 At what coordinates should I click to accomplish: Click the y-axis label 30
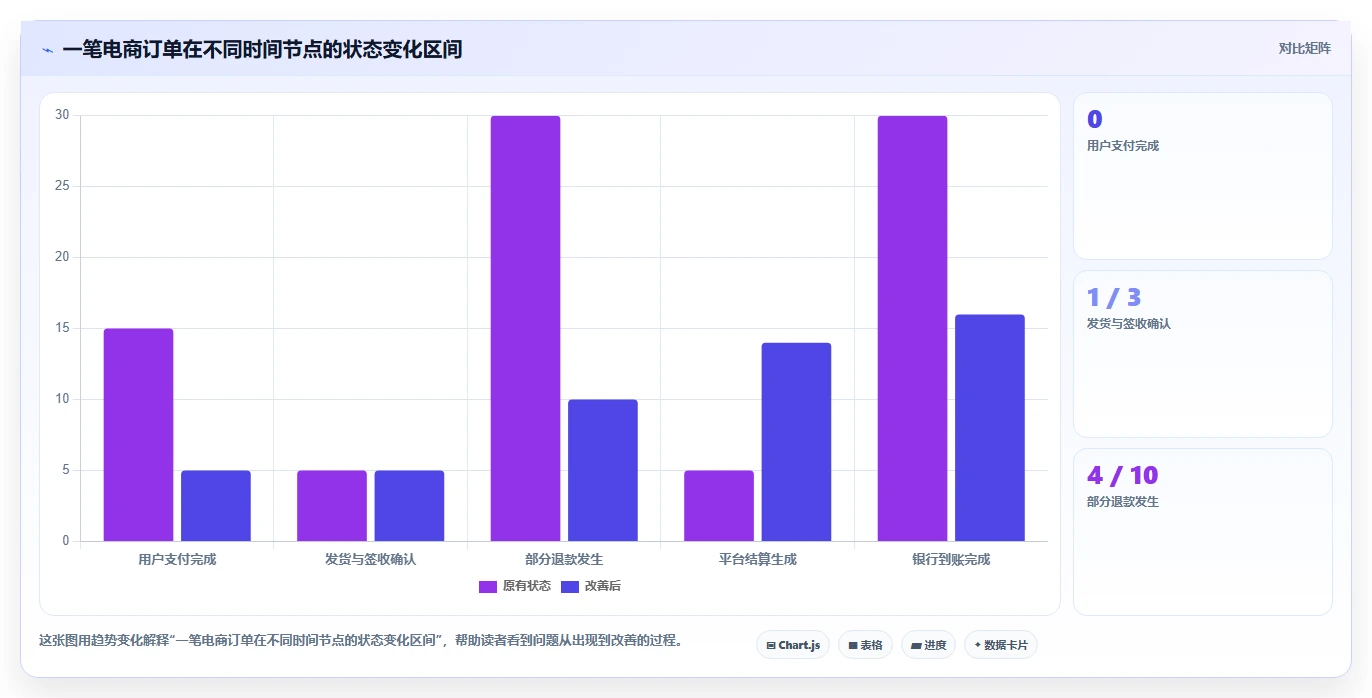62,115
